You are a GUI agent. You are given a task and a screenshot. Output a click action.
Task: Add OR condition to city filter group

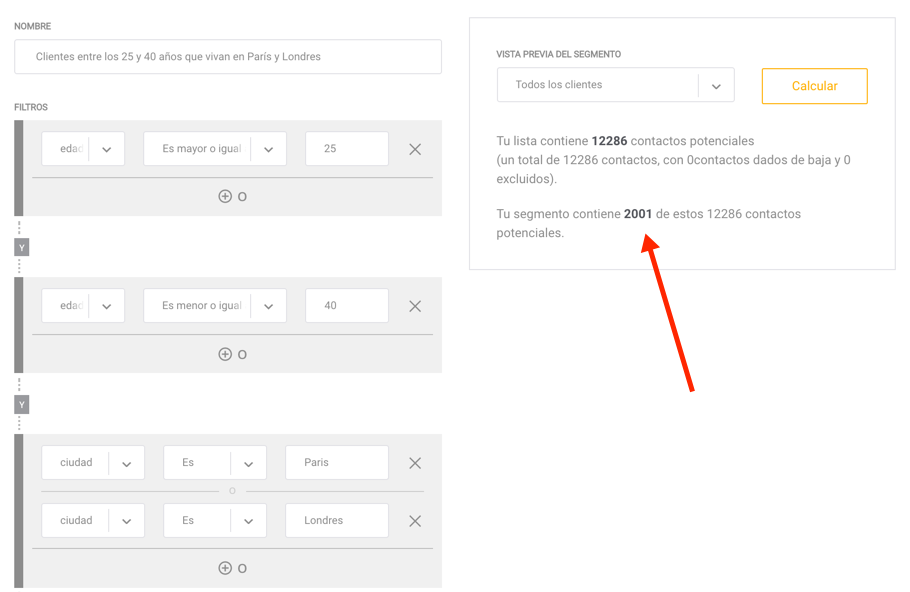tap(232, 568)
